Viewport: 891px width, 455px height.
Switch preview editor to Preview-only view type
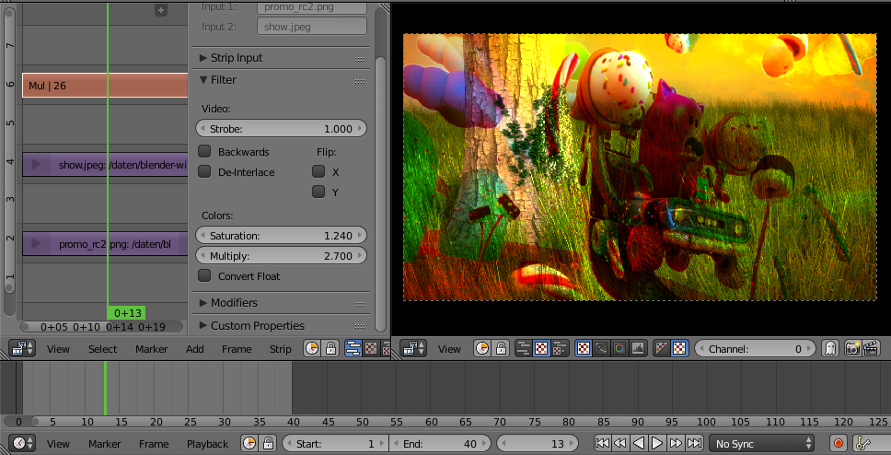pyautogui.click(x=542, y=349)
